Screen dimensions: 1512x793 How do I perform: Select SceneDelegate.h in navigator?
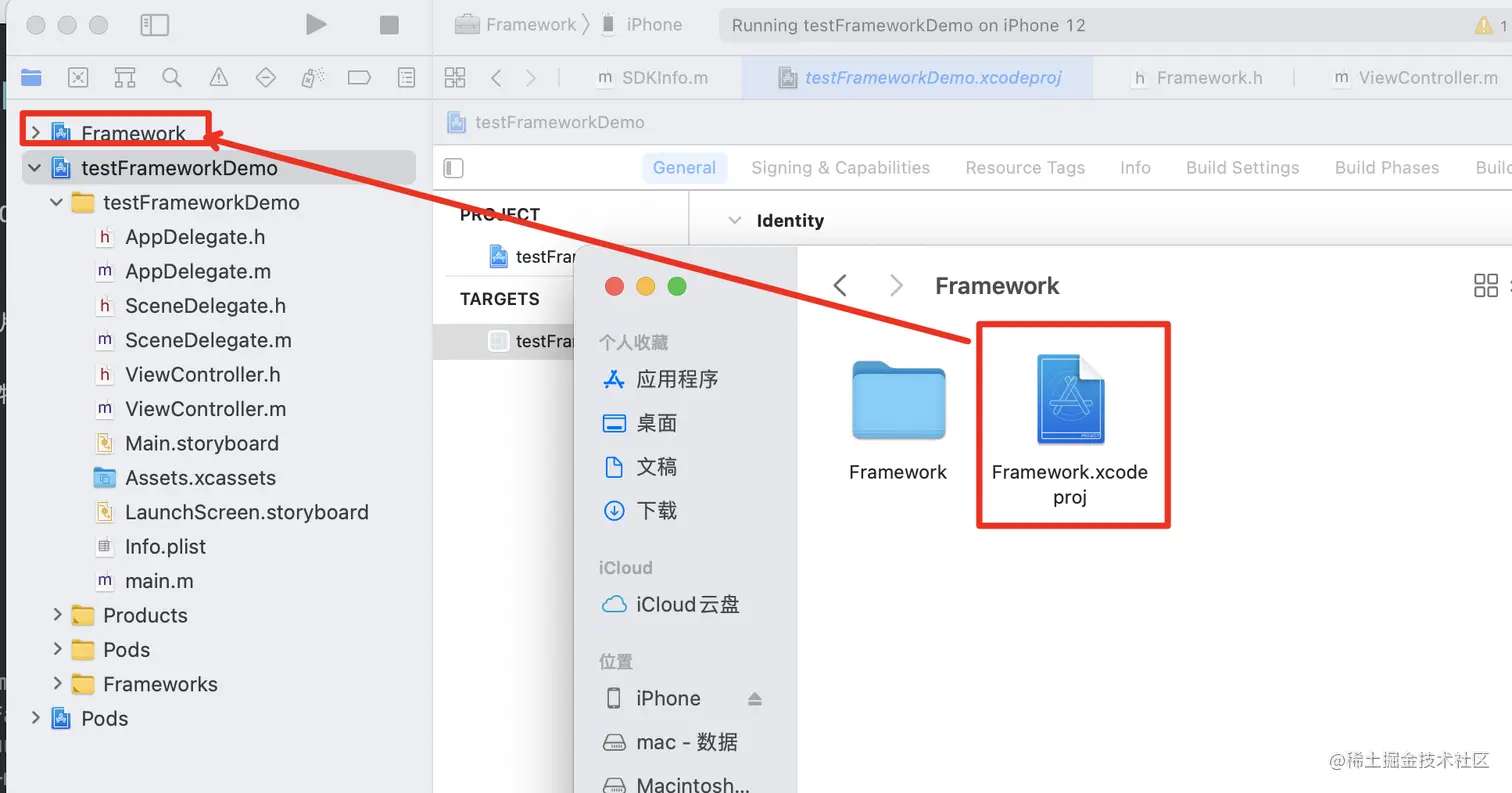tap(205, 306)
